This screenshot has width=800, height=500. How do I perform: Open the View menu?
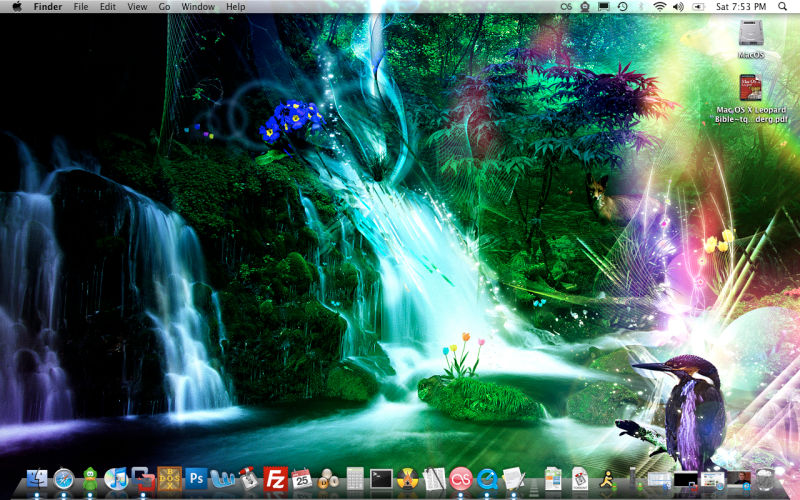point(137,7)
